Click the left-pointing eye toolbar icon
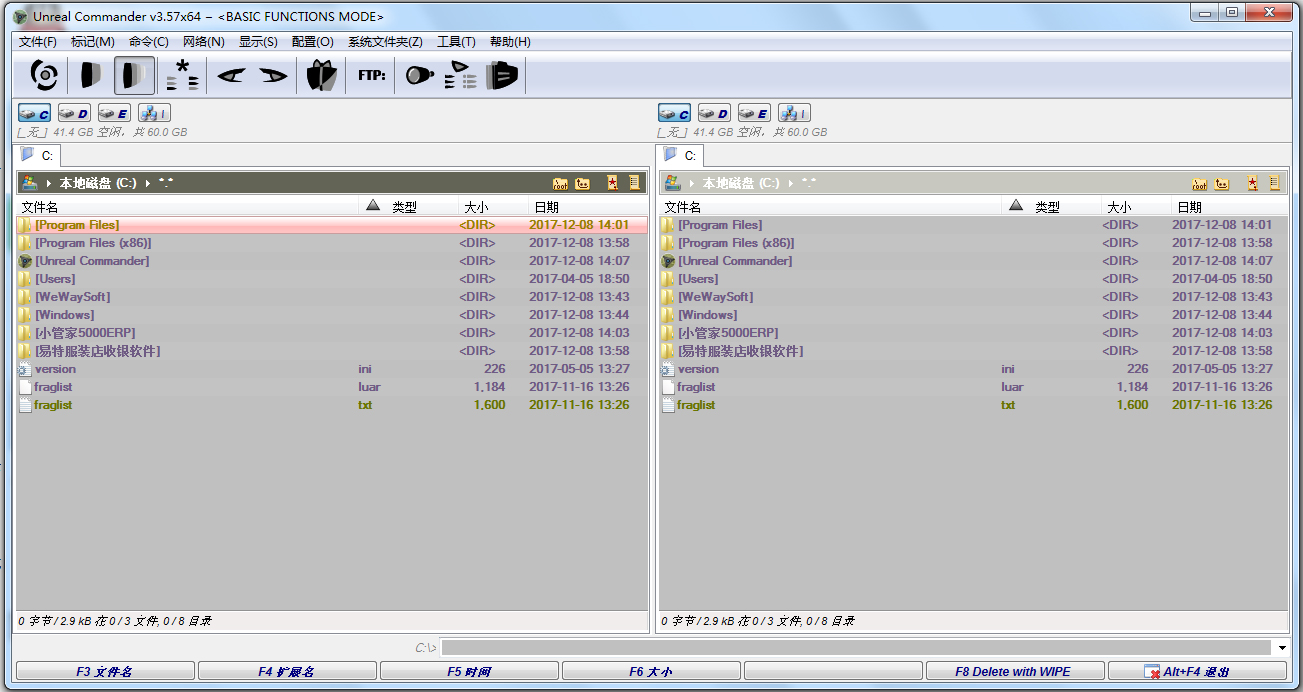The height and width of the screenshot is (692, 1303). click(x=231, y=75)
